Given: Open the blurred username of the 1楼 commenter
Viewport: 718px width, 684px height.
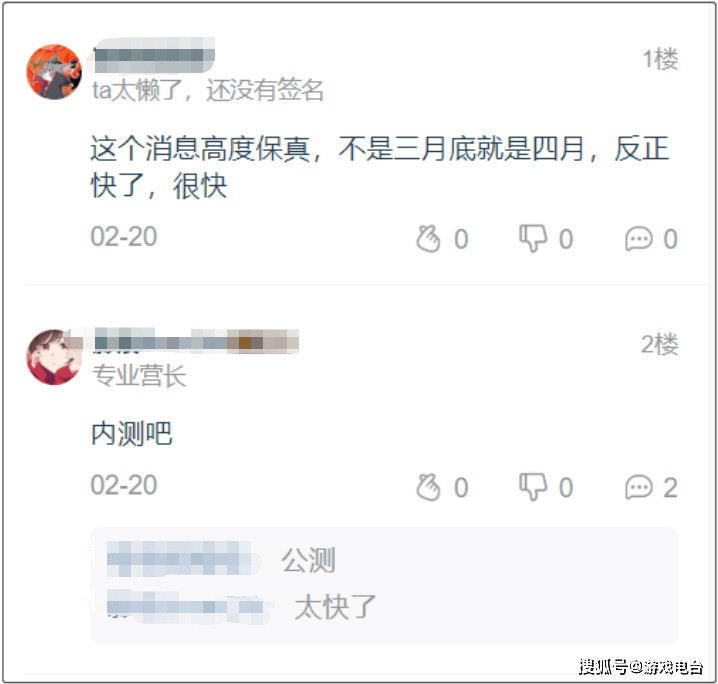Looking at the screenshot, I should (154, 56).
